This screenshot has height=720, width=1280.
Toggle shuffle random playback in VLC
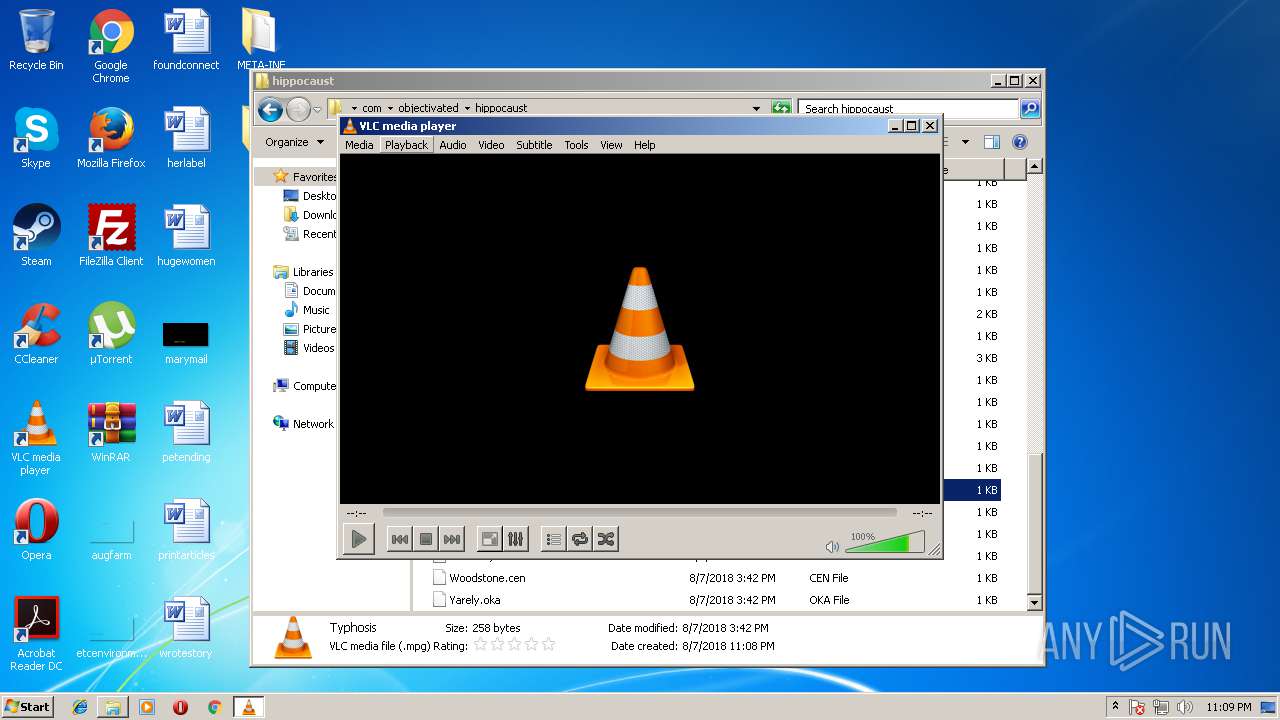(605, 539)
